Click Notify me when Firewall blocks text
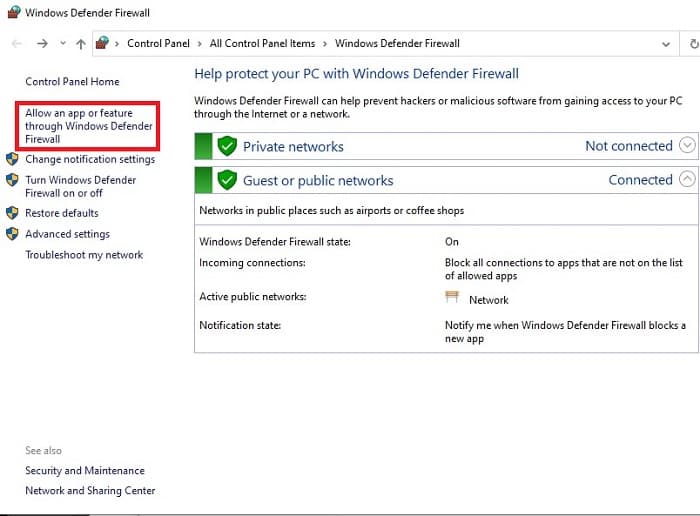The width and height of the screenshot is (700, 516). tap(565, 332)
